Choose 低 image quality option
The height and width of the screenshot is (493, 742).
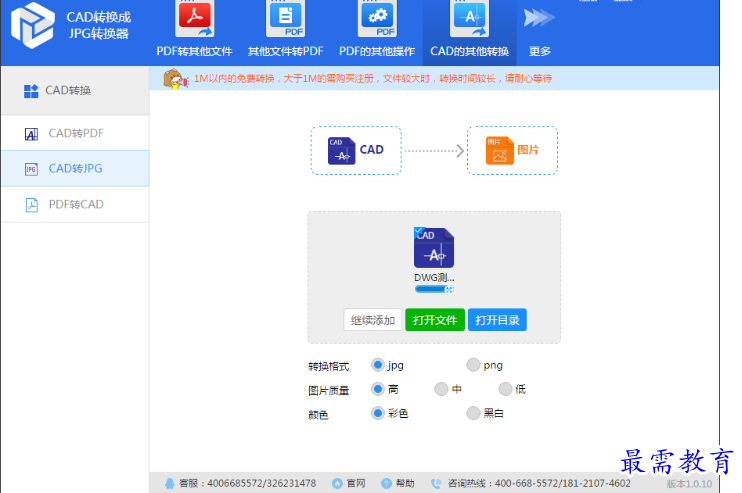click(x=505, y=389)
